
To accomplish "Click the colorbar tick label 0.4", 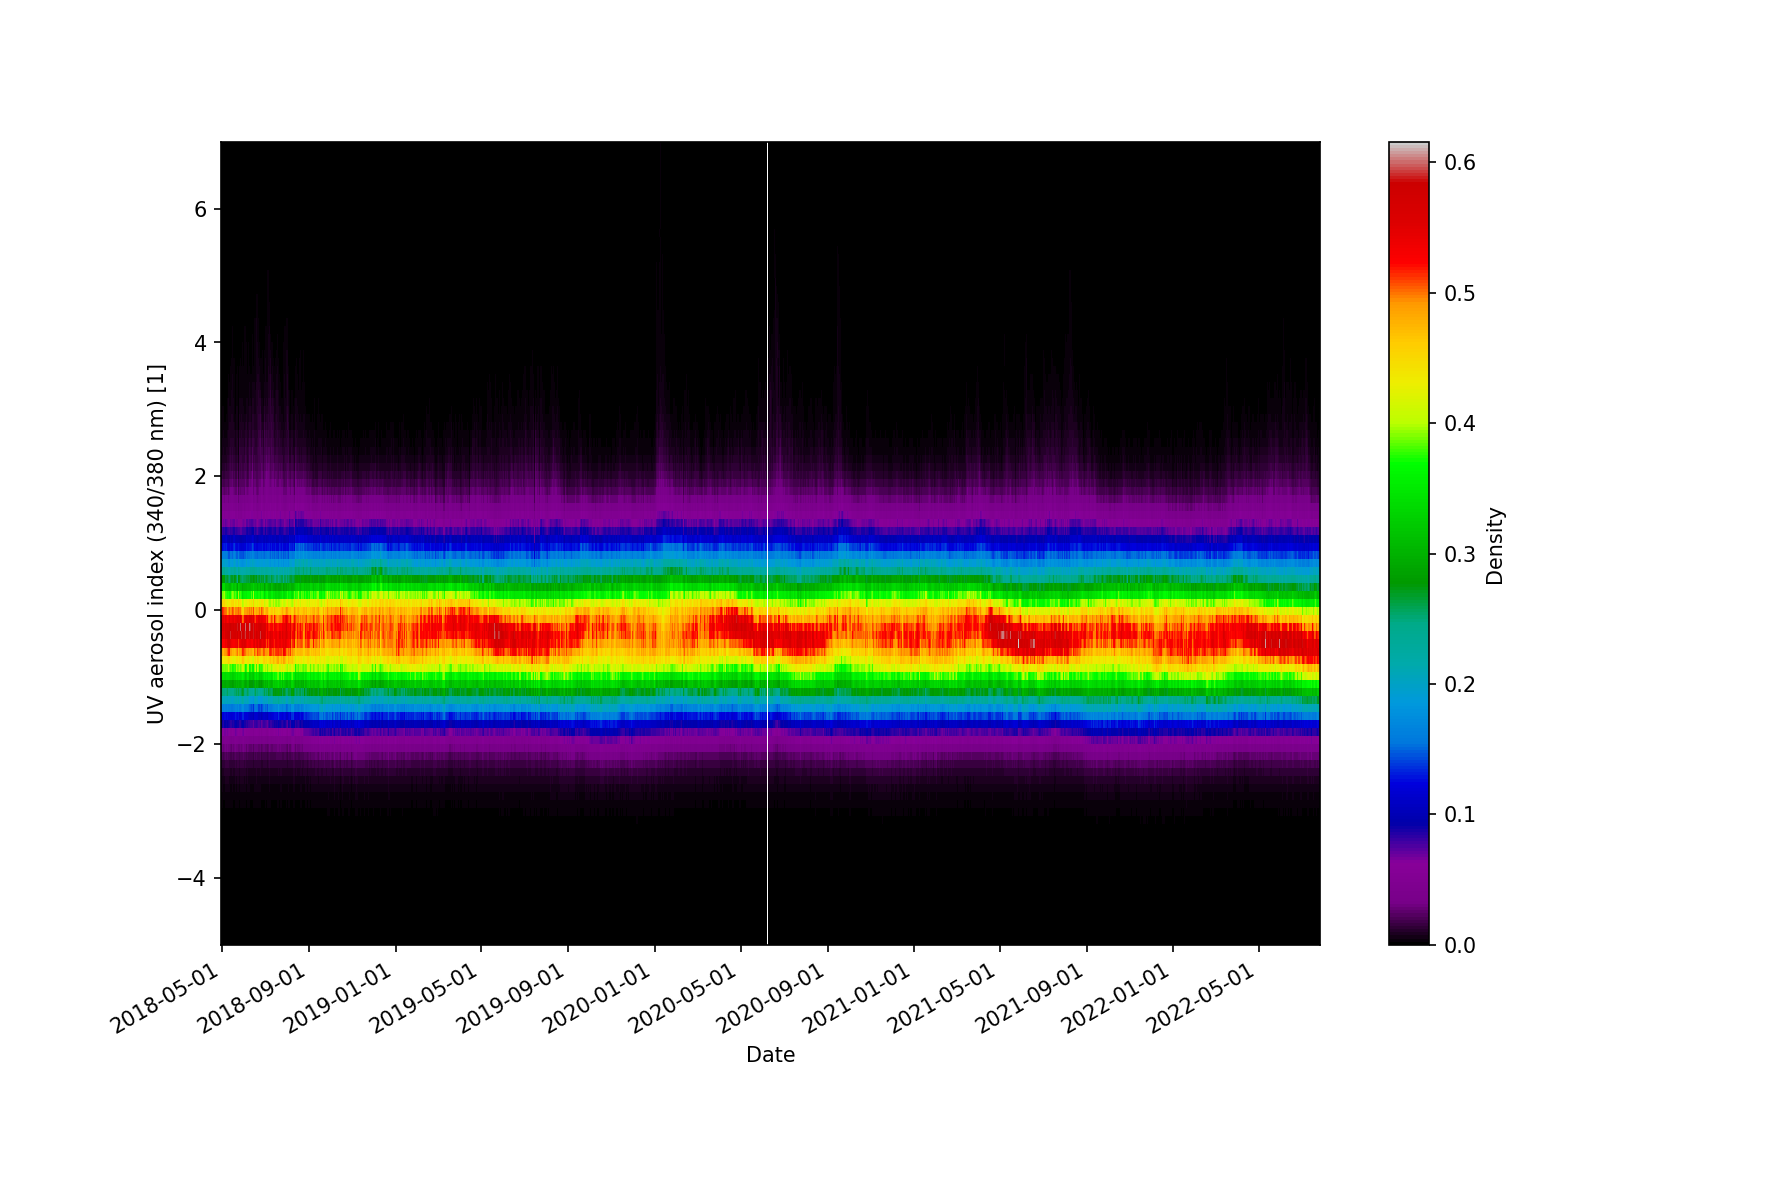I will pyautogui.click(x=1460, y=424).
